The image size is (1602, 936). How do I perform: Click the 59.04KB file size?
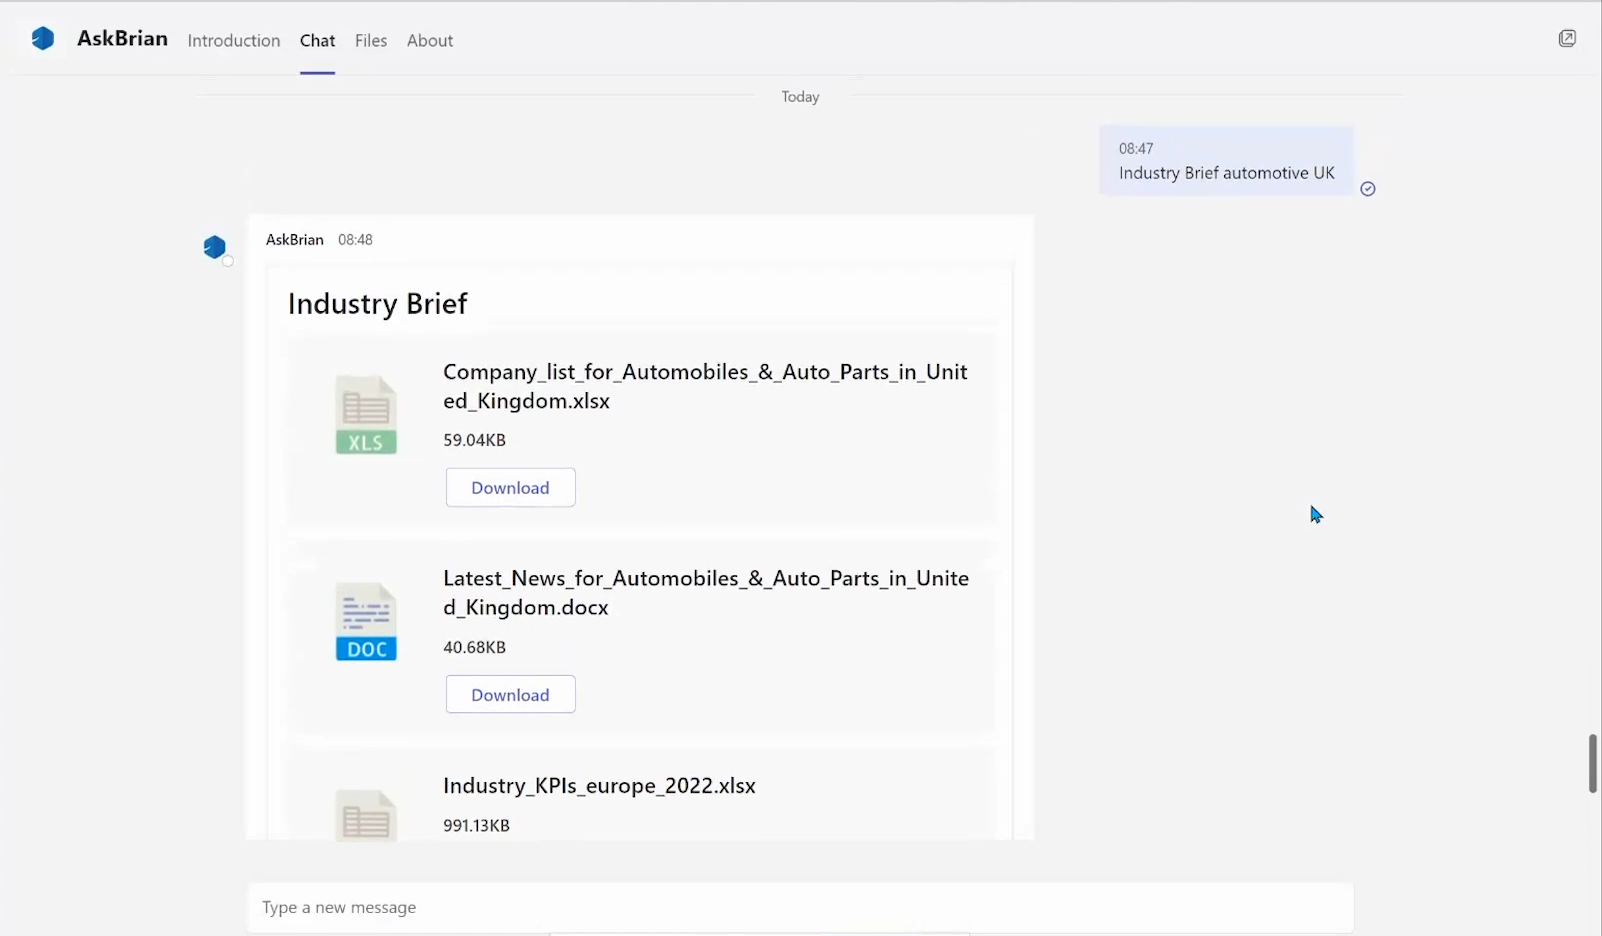point(475,440)
